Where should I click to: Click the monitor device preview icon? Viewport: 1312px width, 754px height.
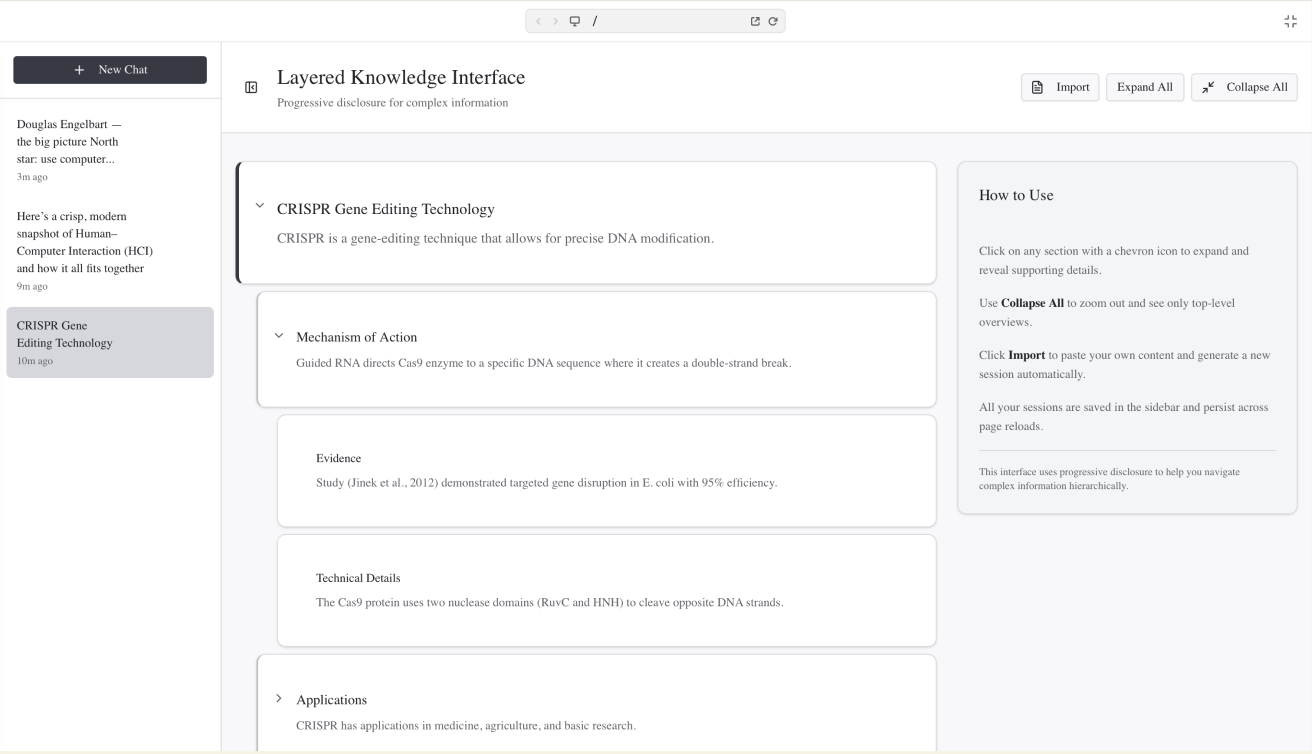pyautogui.click(x=575, y=21)
